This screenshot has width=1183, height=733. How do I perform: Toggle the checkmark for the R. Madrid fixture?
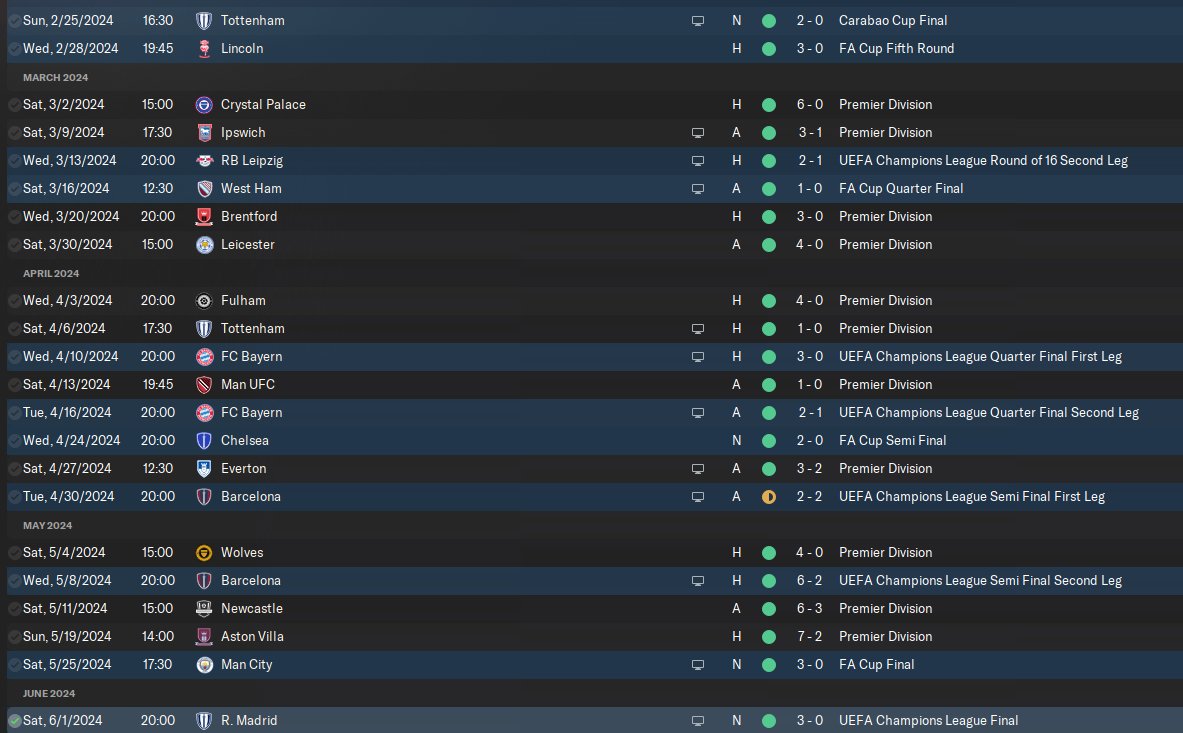click(x=14, y=721)
